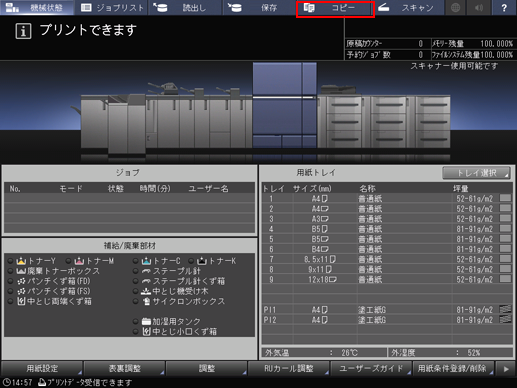
Task: Click the clock icon beside 14:57
Action: (x=6, y=382)
